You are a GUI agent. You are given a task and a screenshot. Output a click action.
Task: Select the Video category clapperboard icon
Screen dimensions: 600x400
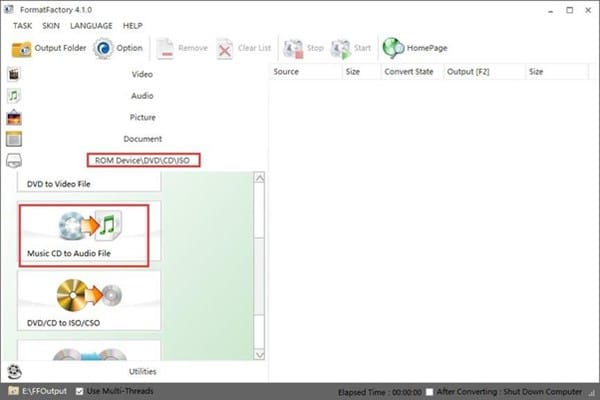pyautogui.click(x=14, y=74)
